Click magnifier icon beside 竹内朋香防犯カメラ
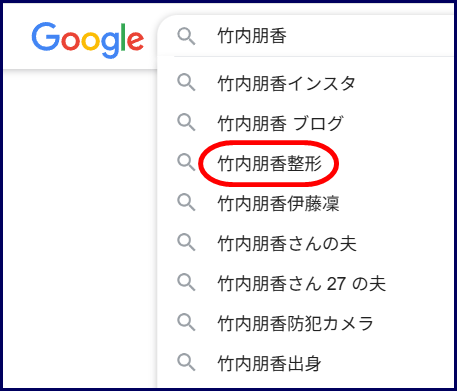Viewport: 457px width, 391px height. coord(186,322)
